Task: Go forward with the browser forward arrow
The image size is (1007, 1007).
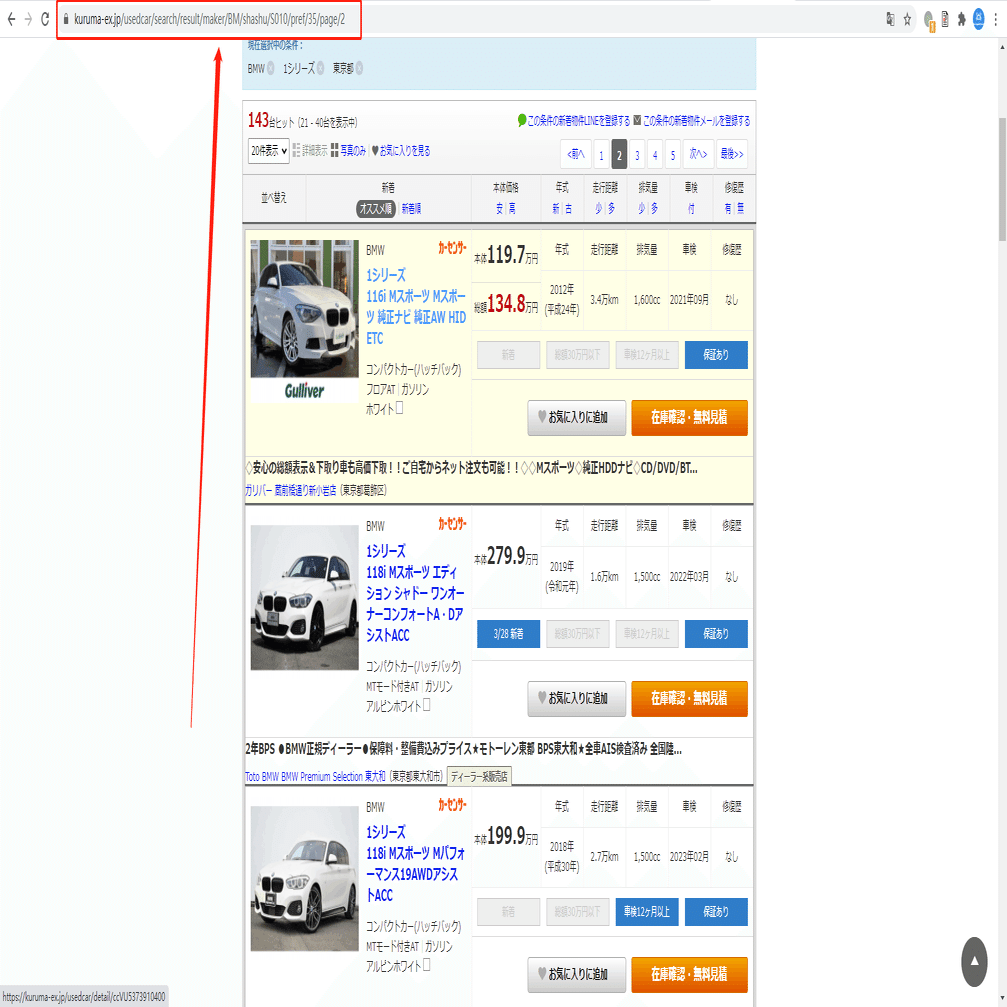Action: click(28, 19)
